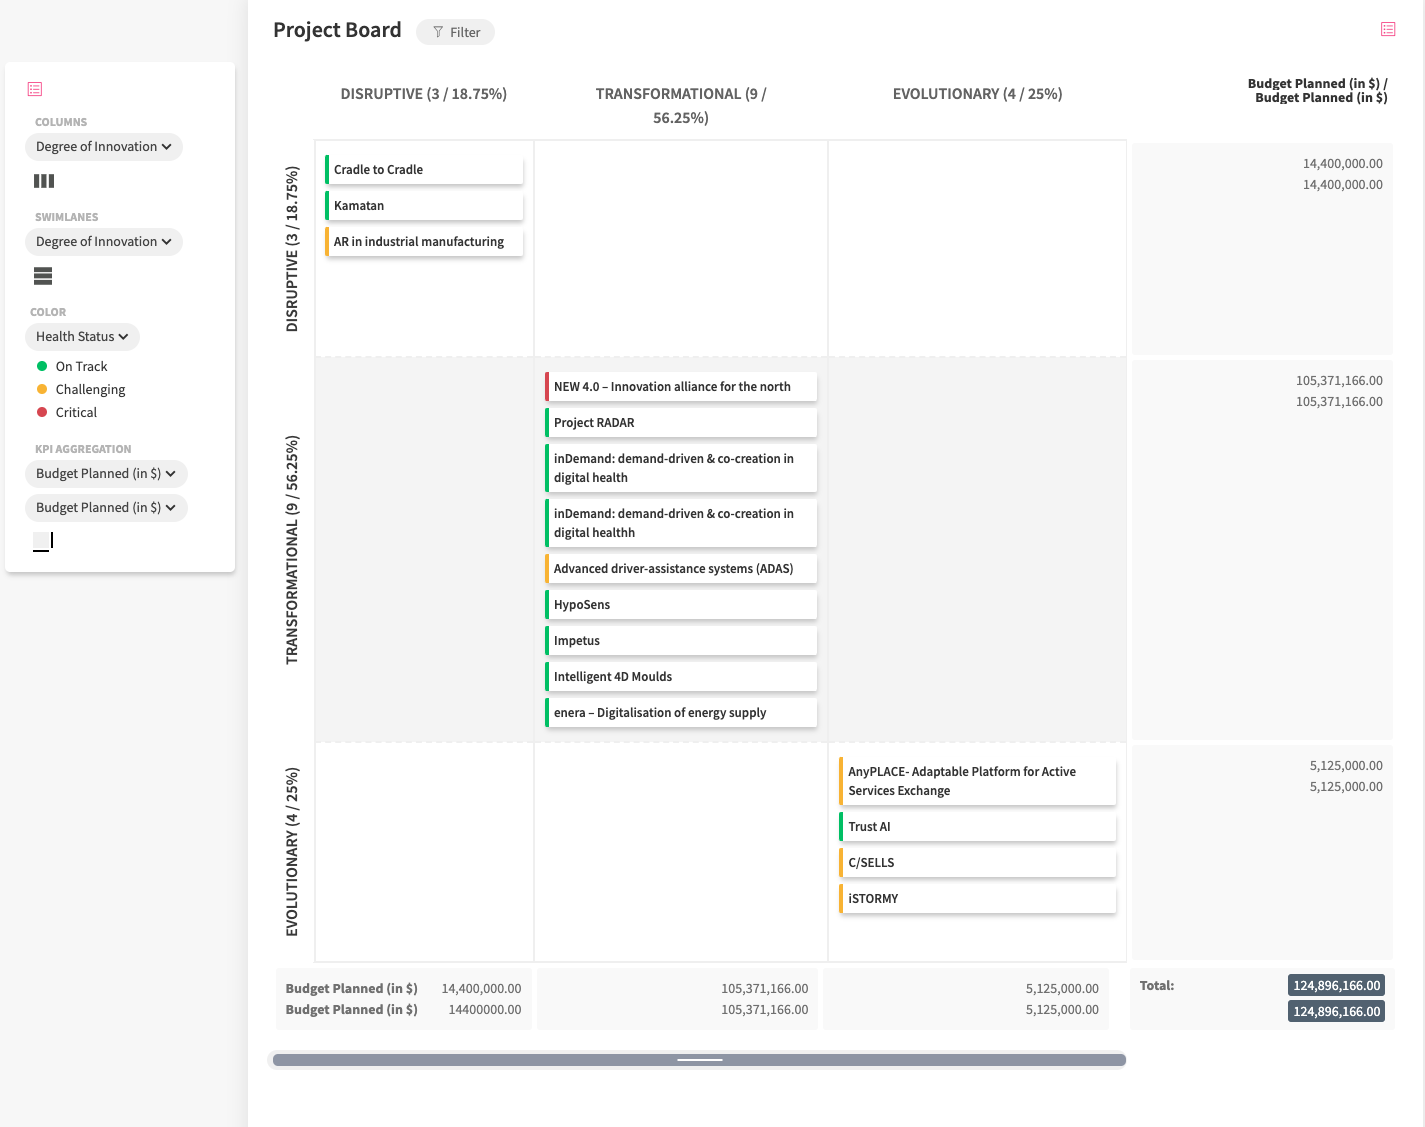Open the Cradle to Cradle project card
The height and width of the screenshot is (1127, 1425).
[424, 170]
